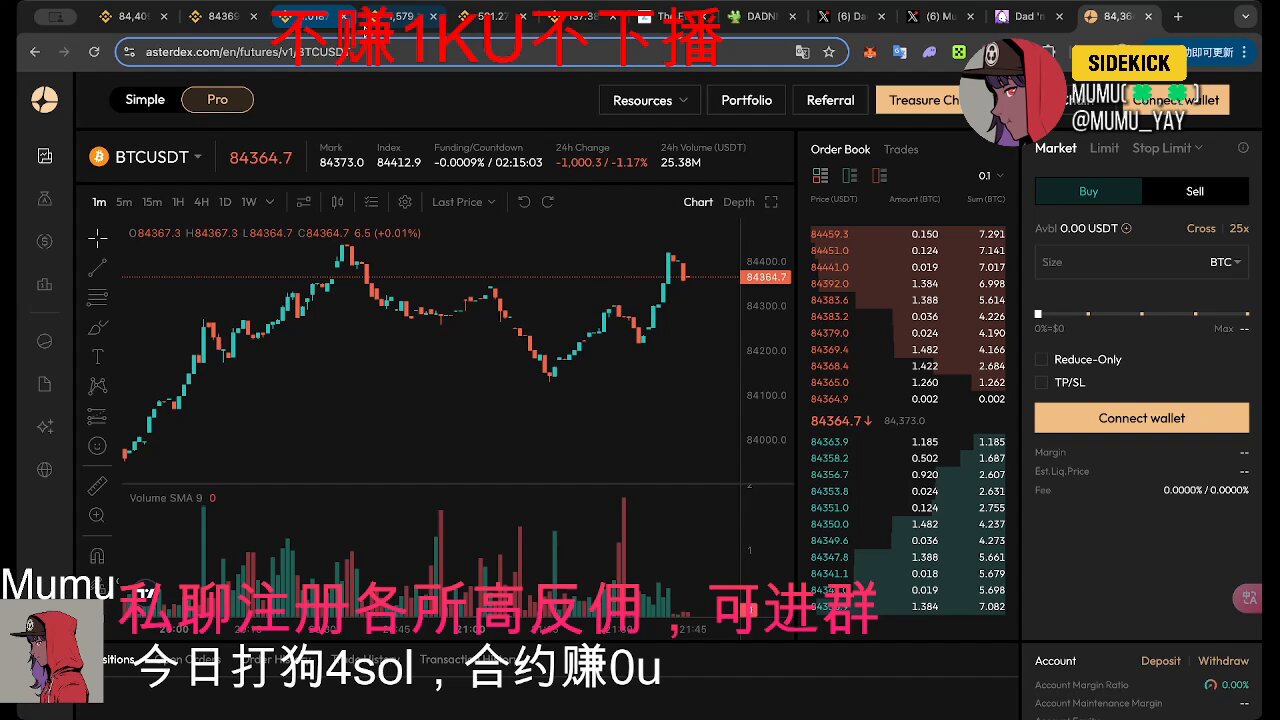
Task: Change order book grouping 0.1 dropdown
Action: [x=991, y=176]
